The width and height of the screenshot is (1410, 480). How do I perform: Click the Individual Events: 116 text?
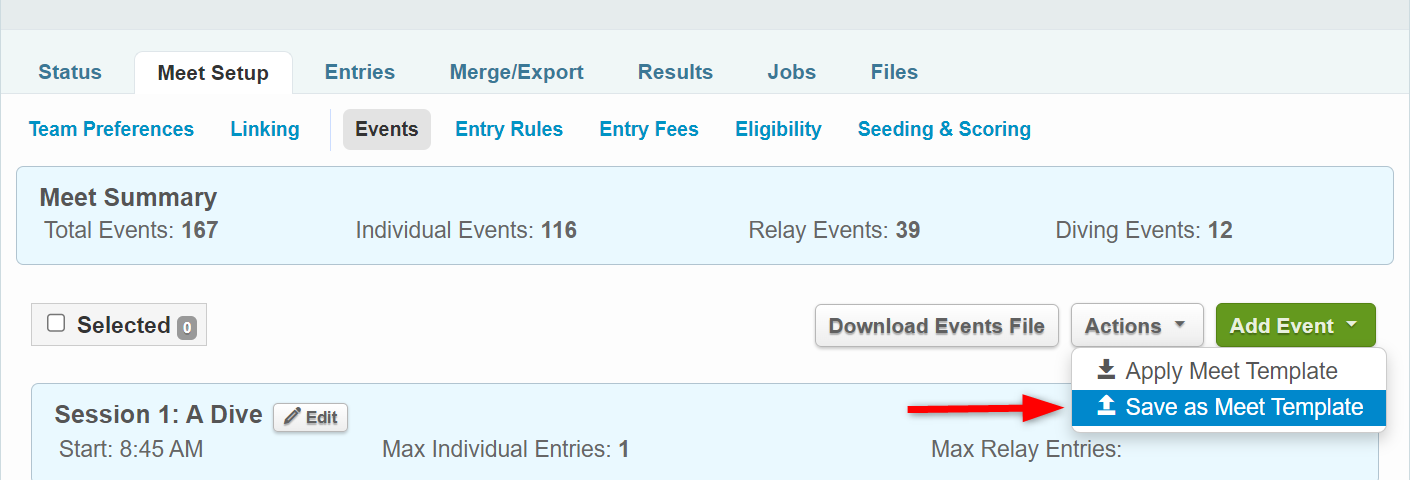[466, 231]
